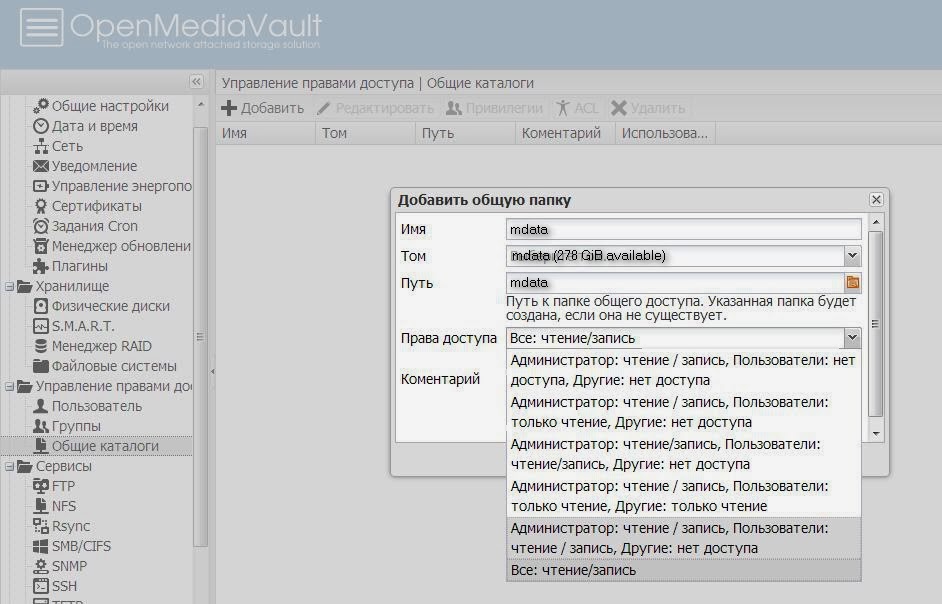Image resolution: width=942 pixels, height=604 pixels.
Task: Open the User (Пользователь) icon
Action: (x=40, y=406)
